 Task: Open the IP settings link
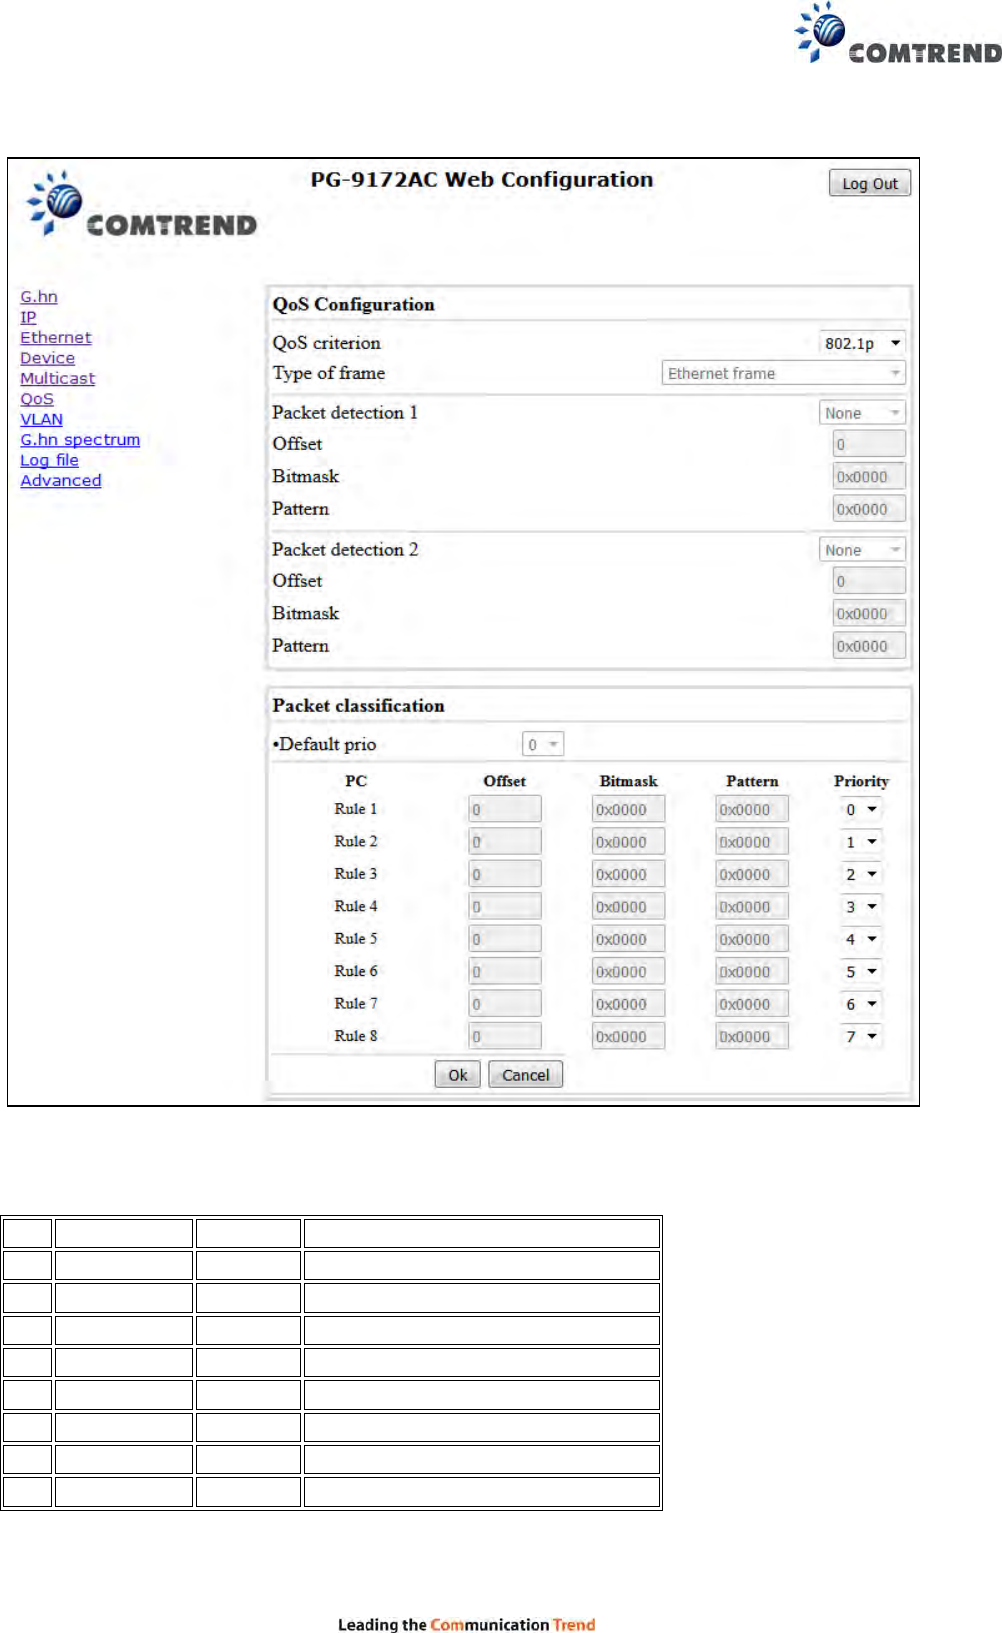(28, 317)
